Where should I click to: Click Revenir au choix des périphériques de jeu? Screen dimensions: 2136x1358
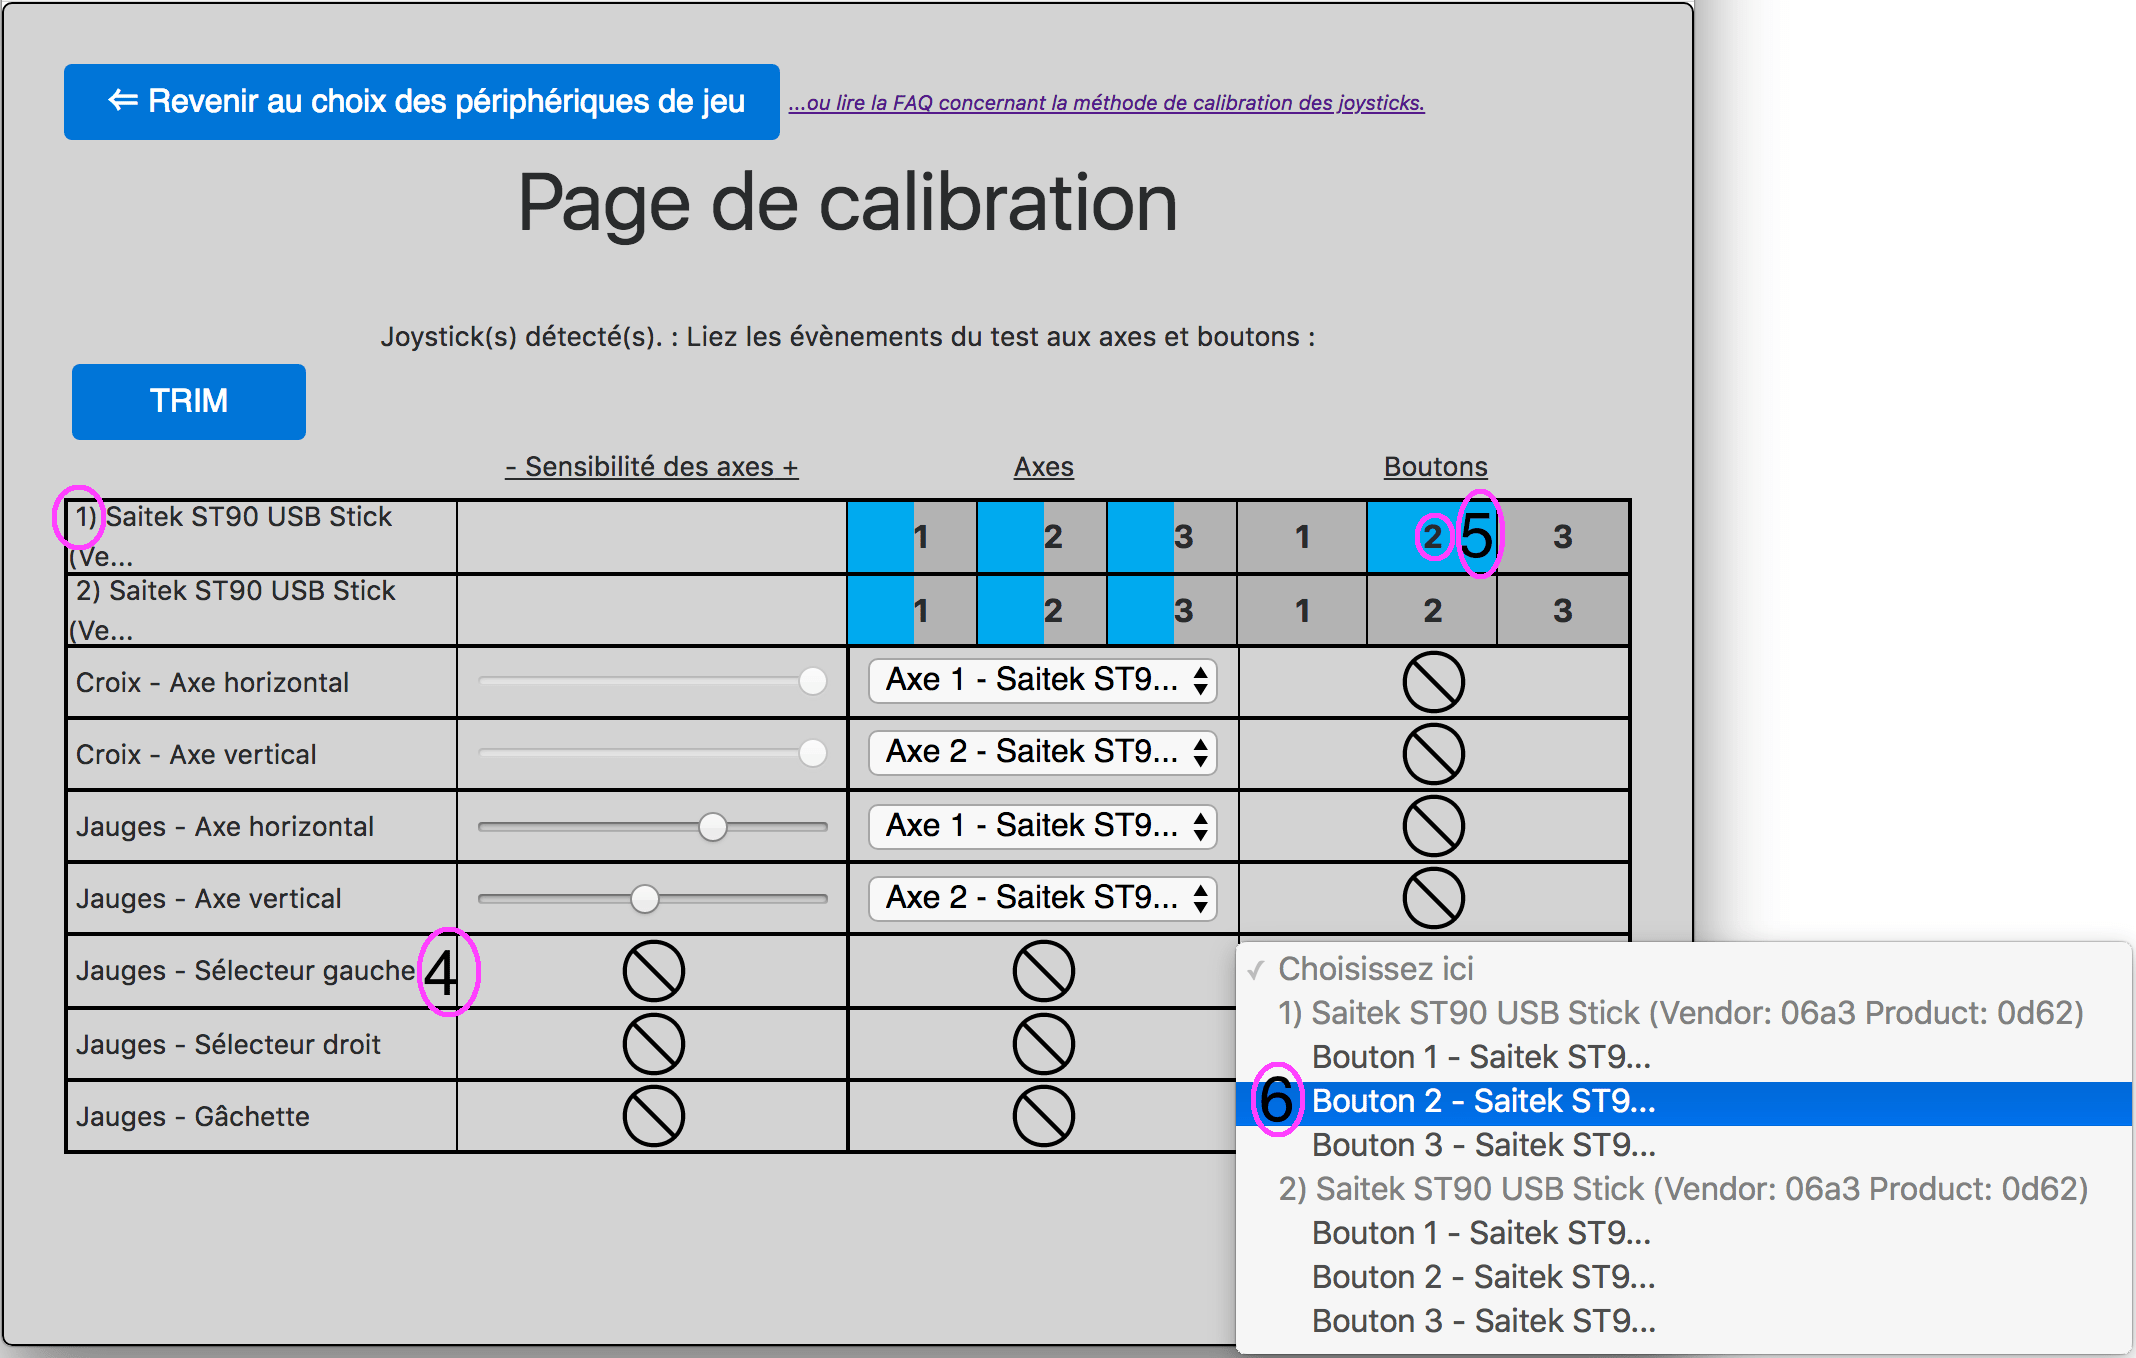click(x=421, y=102)
